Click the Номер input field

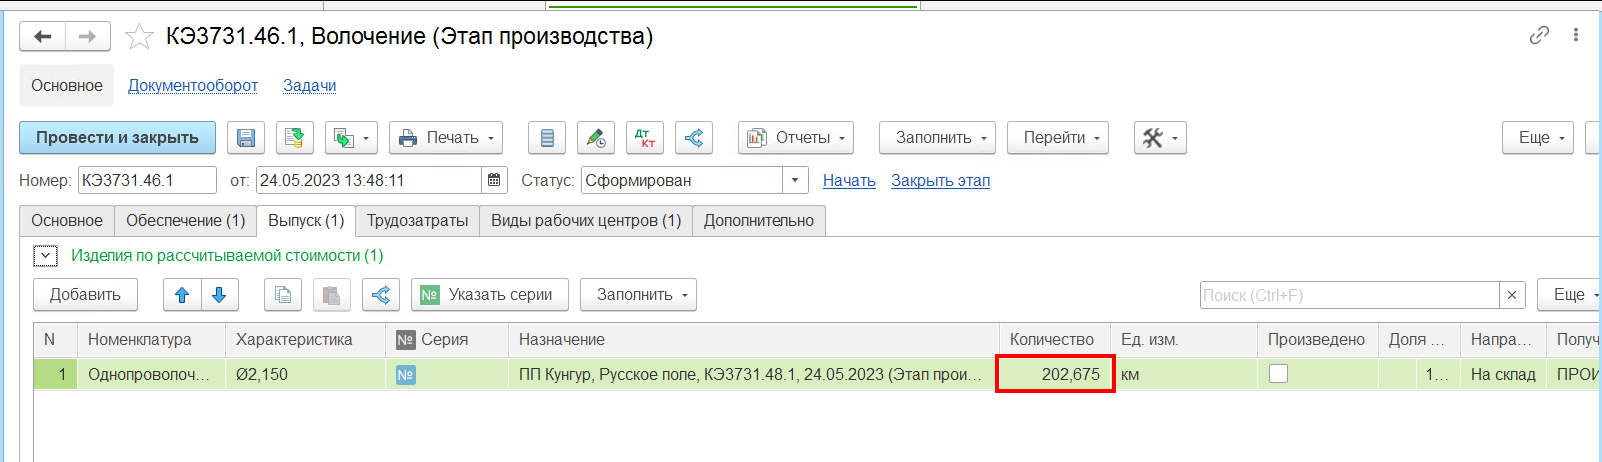tap(147, 180)
